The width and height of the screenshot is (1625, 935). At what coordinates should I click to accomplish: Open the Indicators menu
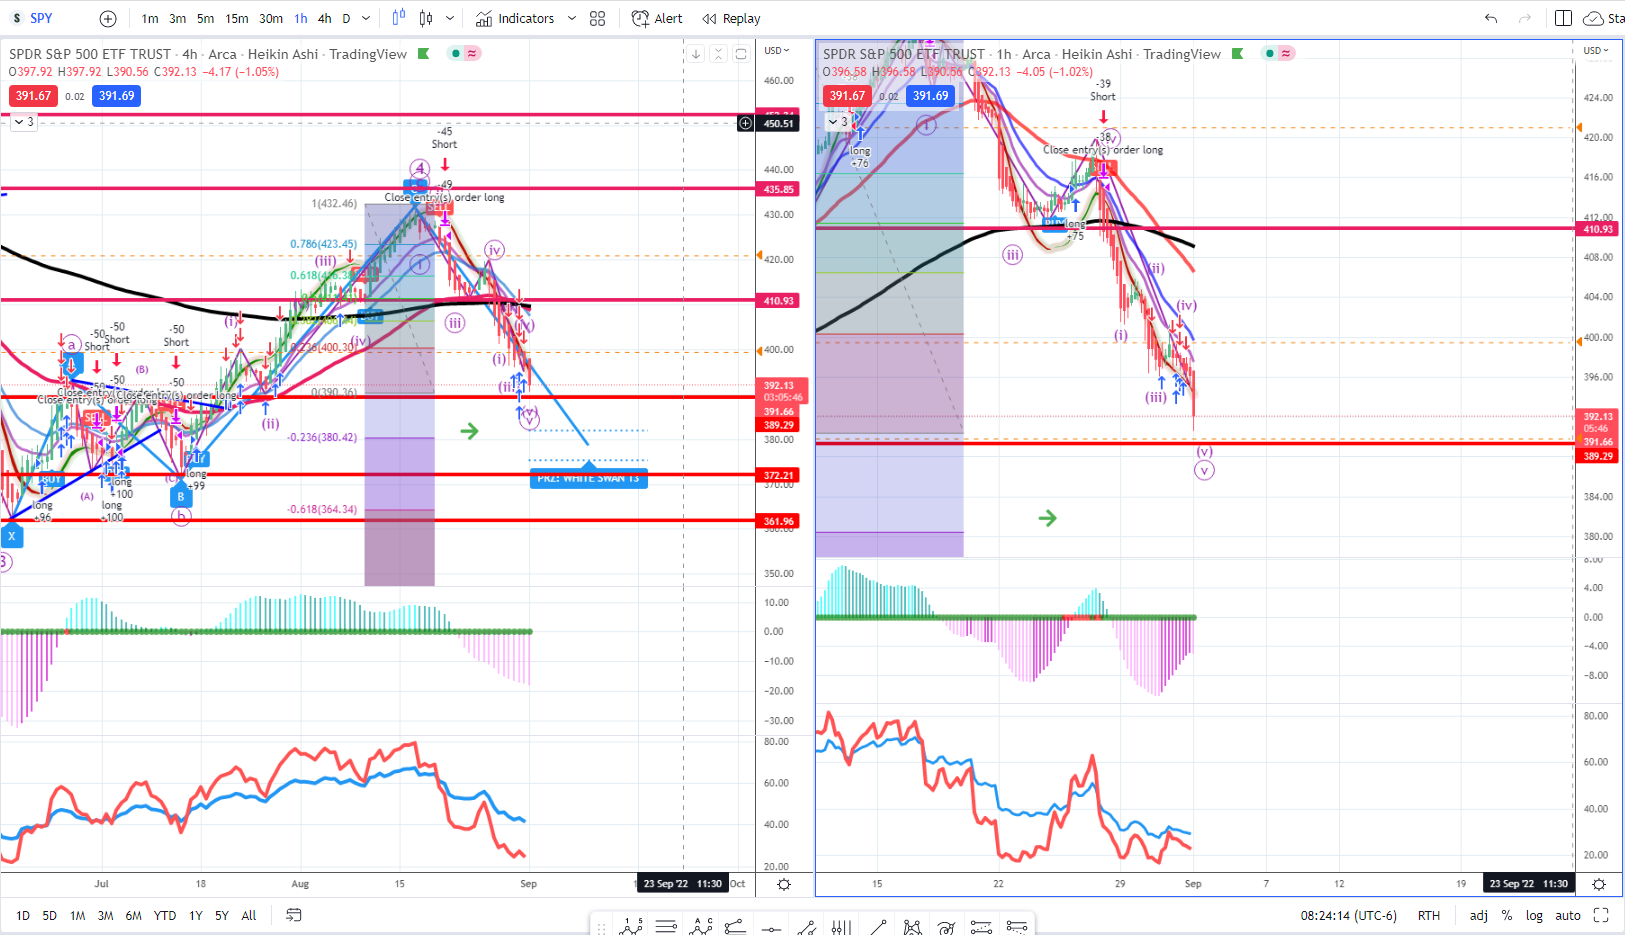pyautogui.click(x=515, y=18)
